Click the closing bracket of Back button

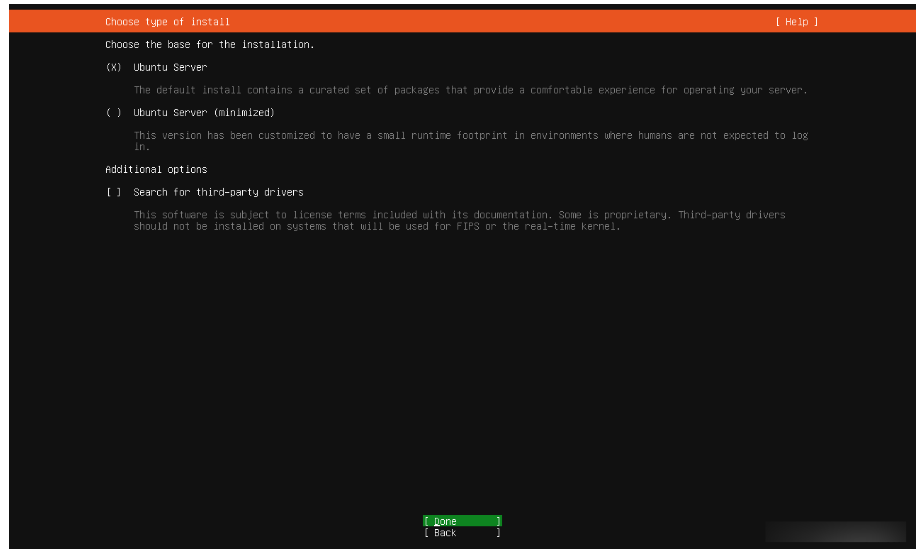[498, 533]
